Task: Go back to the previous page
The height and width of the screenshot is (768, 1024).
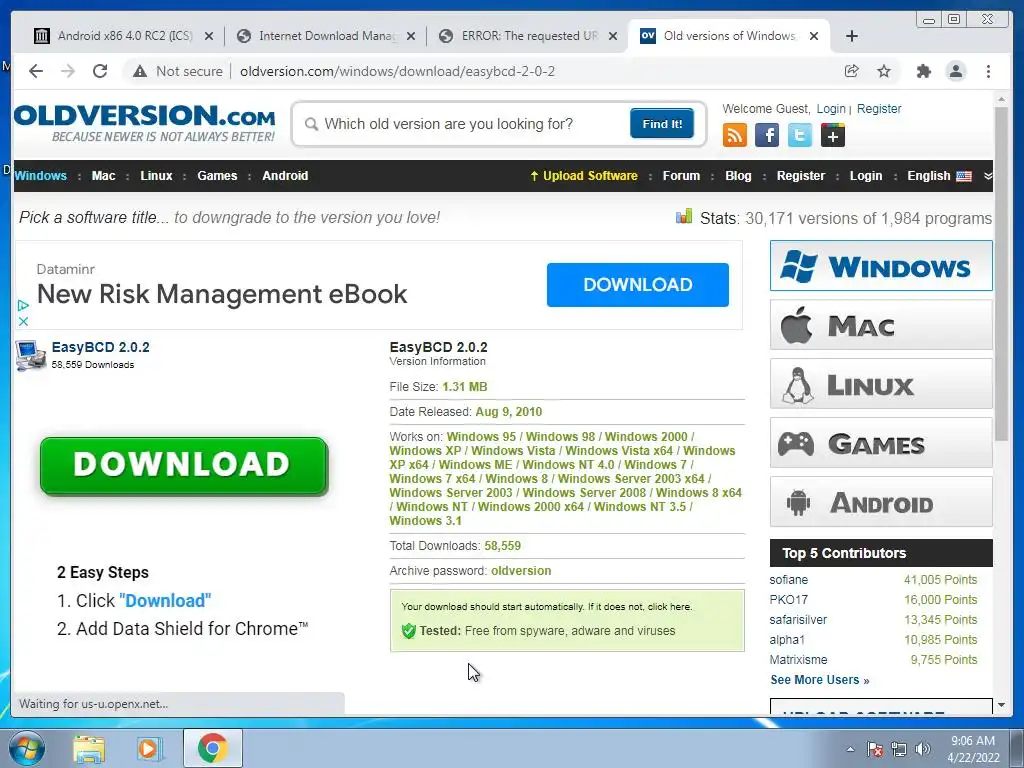Action: click(36, 71)
